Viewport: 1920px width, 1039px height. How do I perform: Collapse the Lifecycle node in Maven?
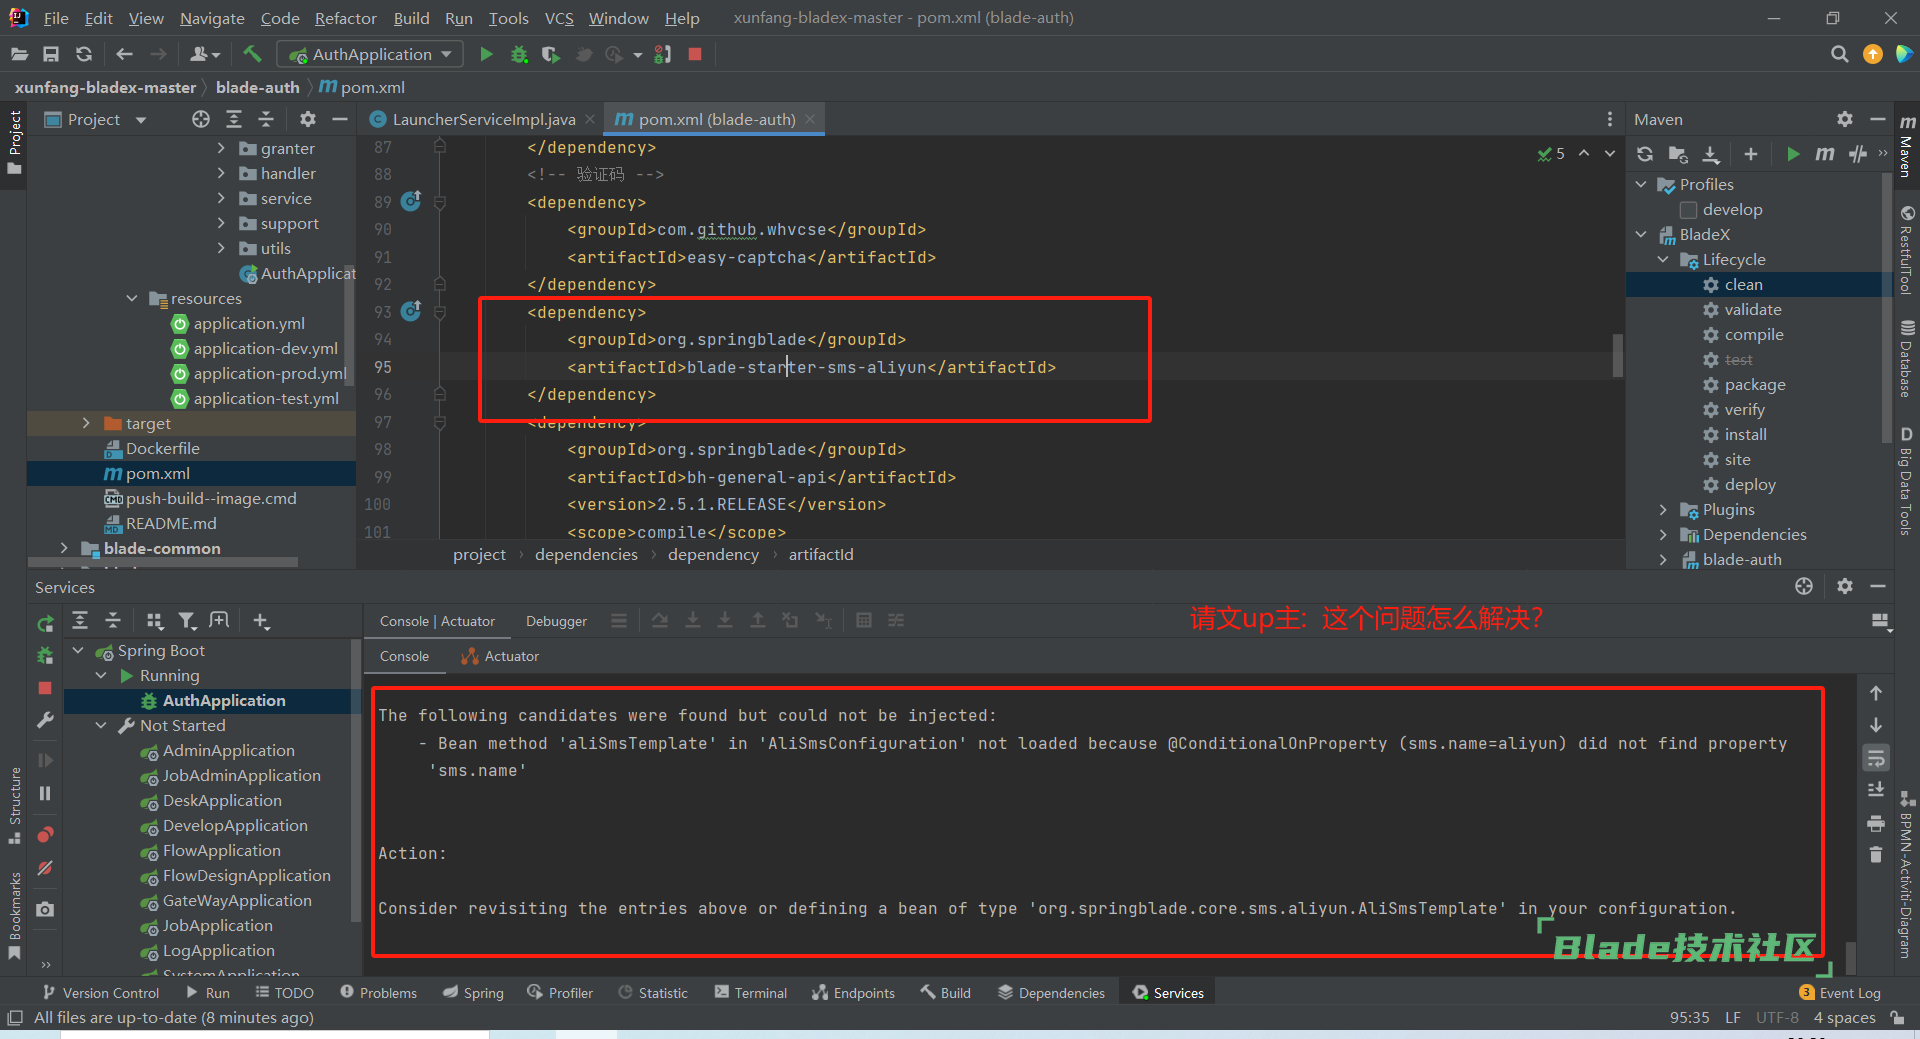point(1663,259)
